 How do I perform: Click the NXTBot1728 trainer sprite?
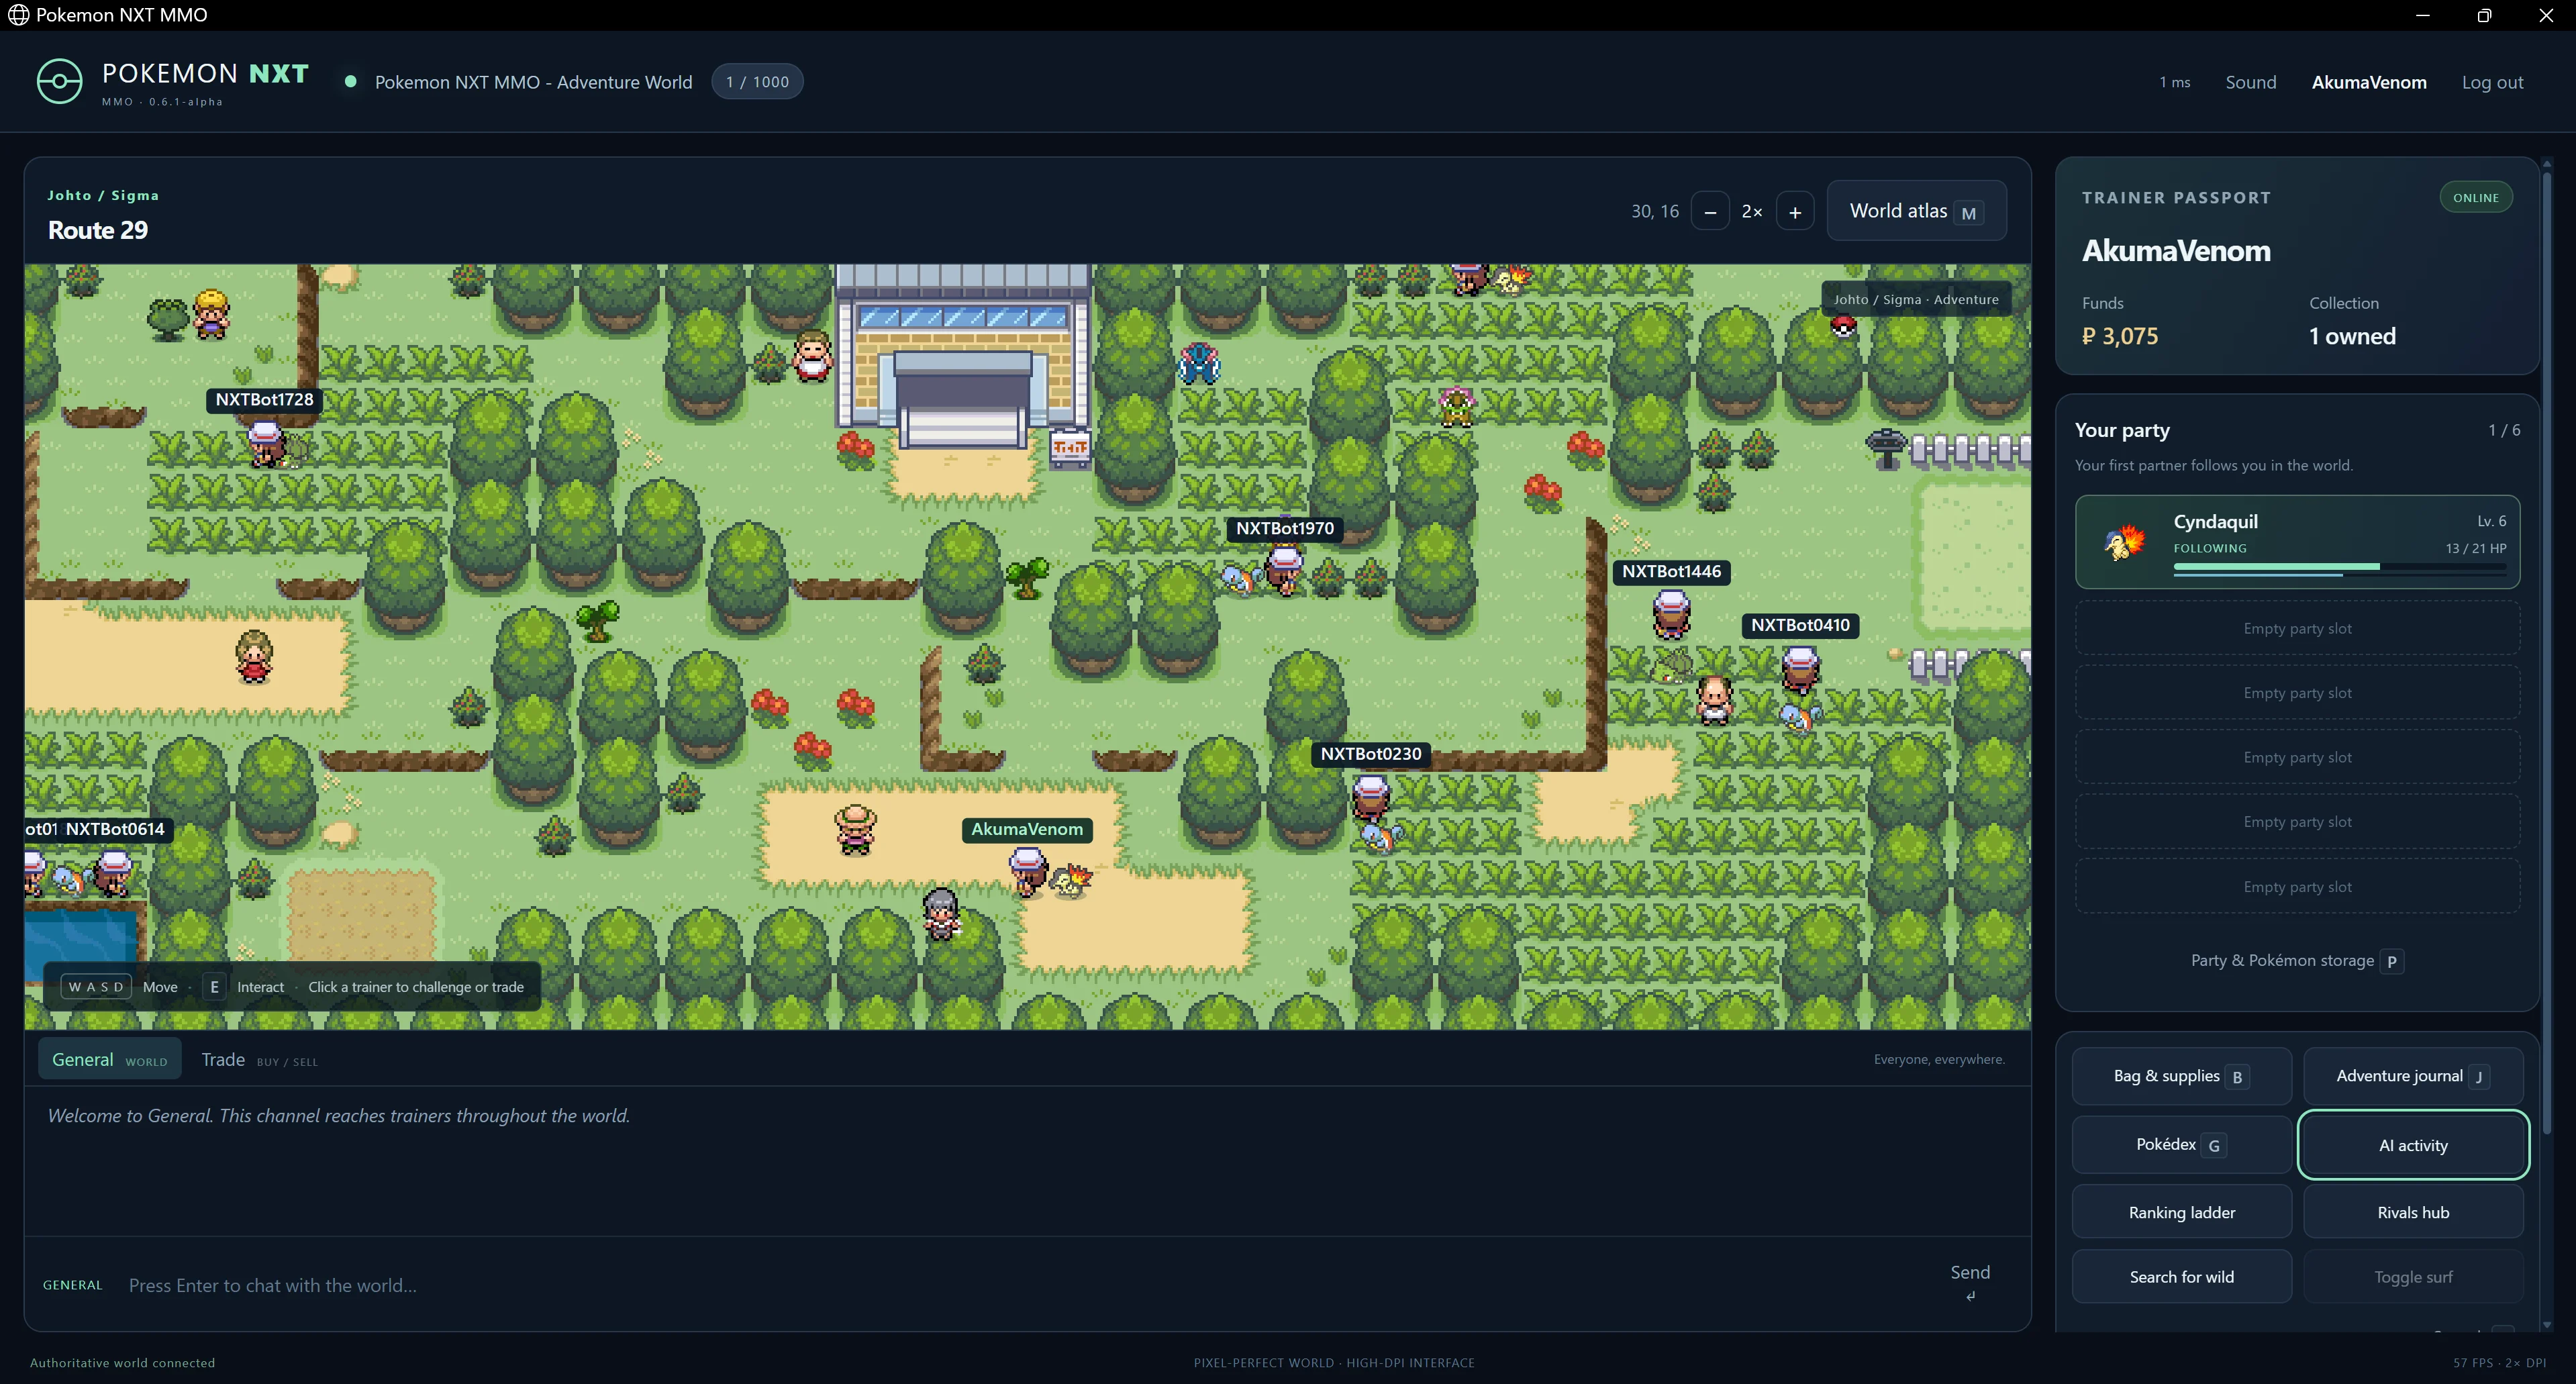tap(265, 444)
